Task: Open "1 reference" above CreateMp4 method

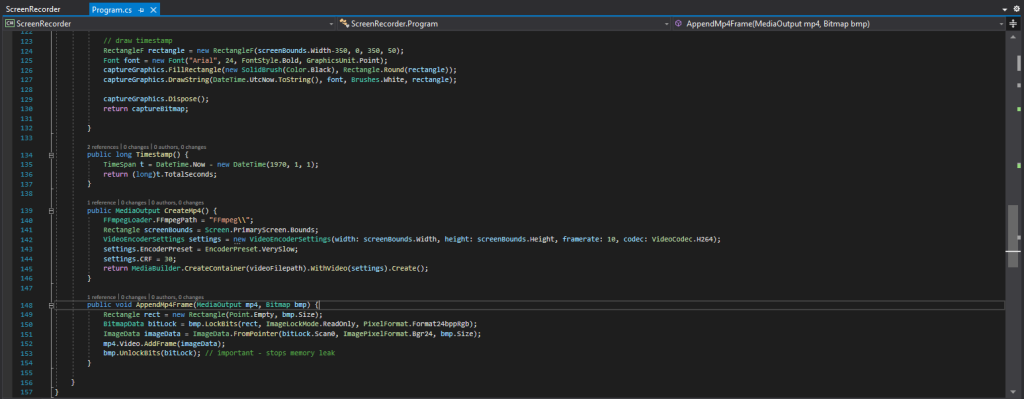Action: pos(101,202)
